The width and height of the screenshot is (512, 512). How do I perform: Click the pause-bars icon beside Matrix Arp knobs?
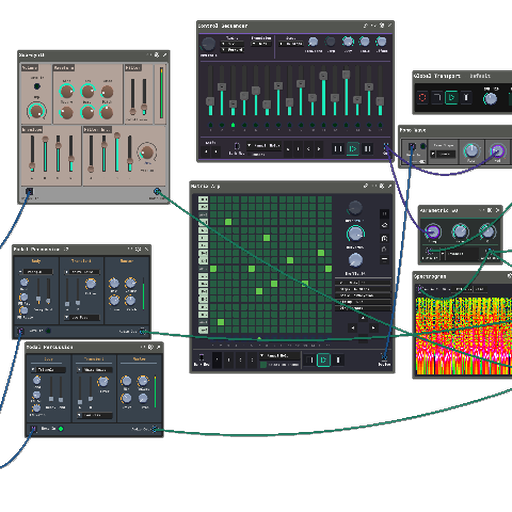(x=384, y=214)
